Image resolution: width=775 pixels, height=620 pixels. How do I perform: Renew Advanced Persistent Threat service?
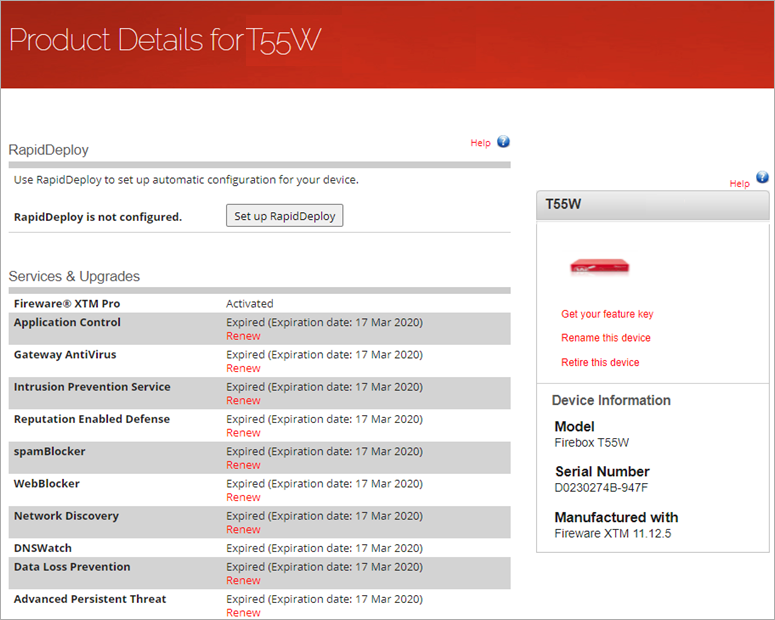coord(243,612)
